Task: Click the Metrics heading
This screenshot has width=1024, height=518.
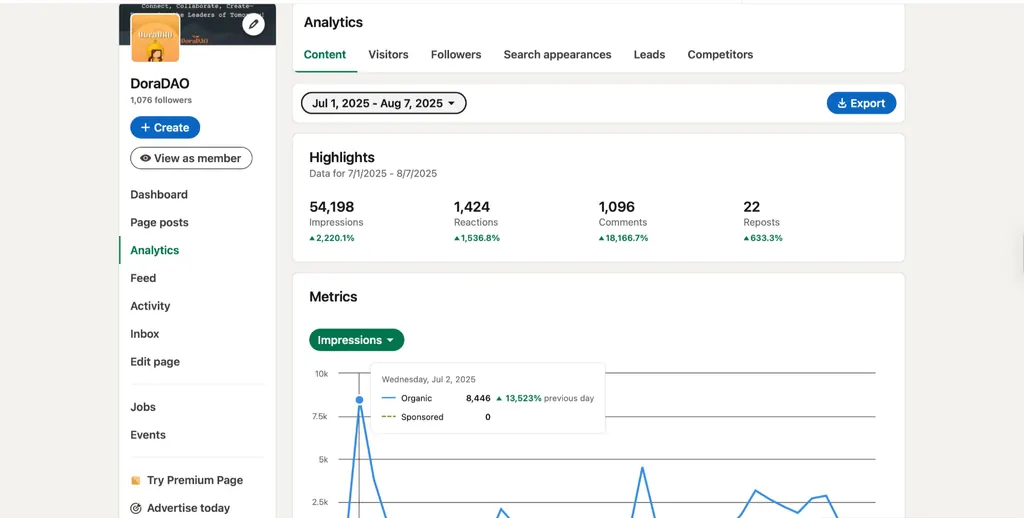Action: (x=333, y=297)
